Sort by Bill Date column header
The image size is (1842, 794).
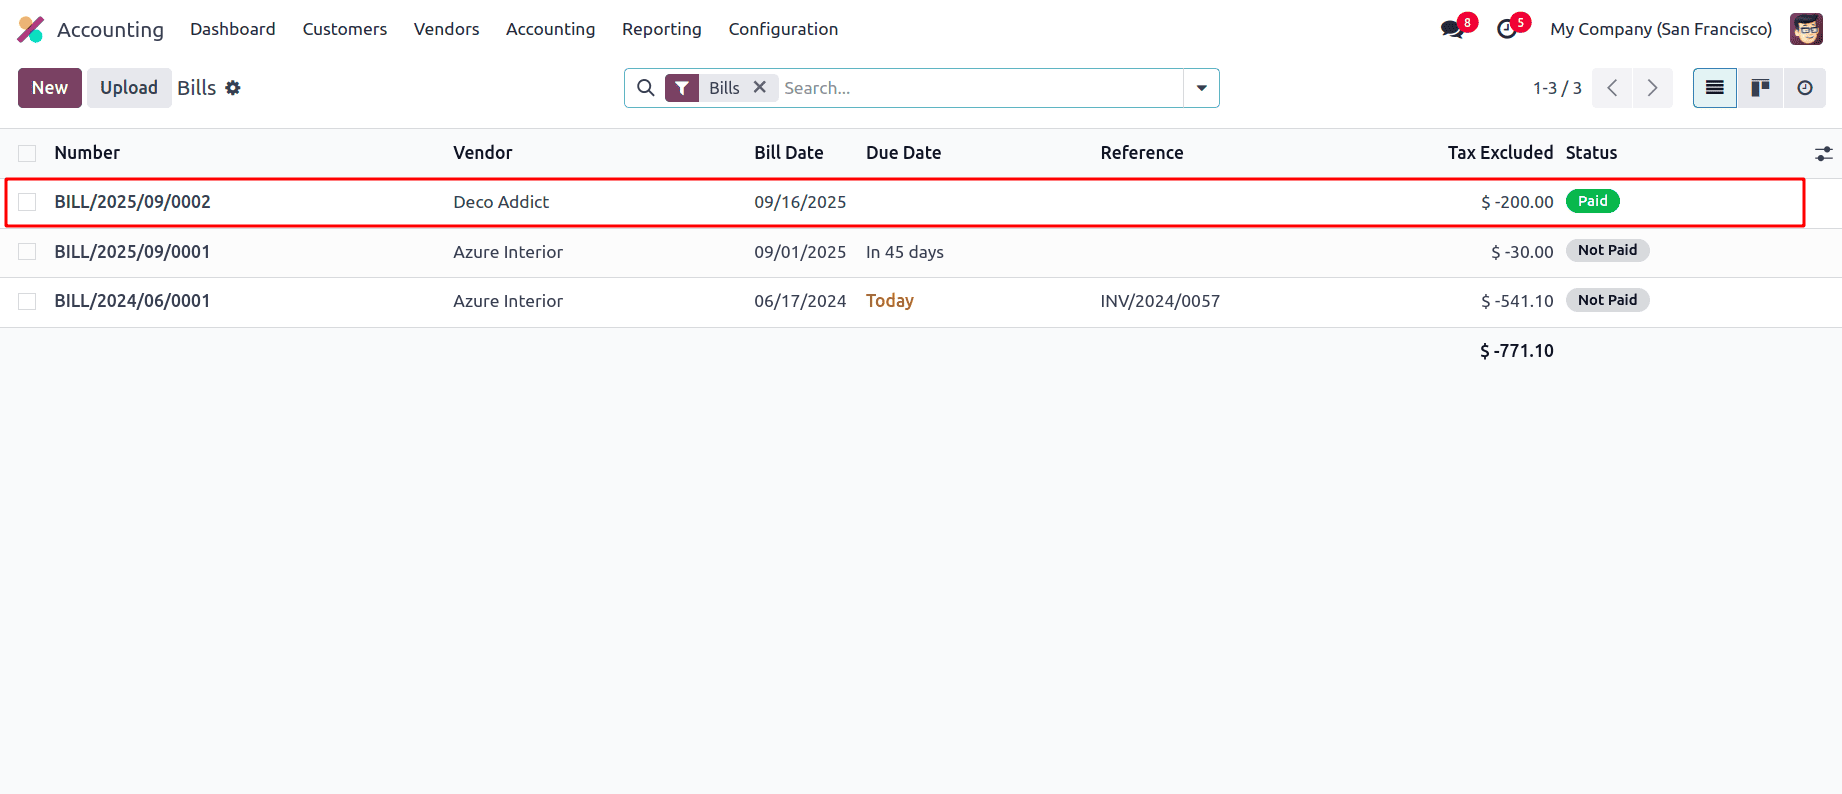point(789,153)
